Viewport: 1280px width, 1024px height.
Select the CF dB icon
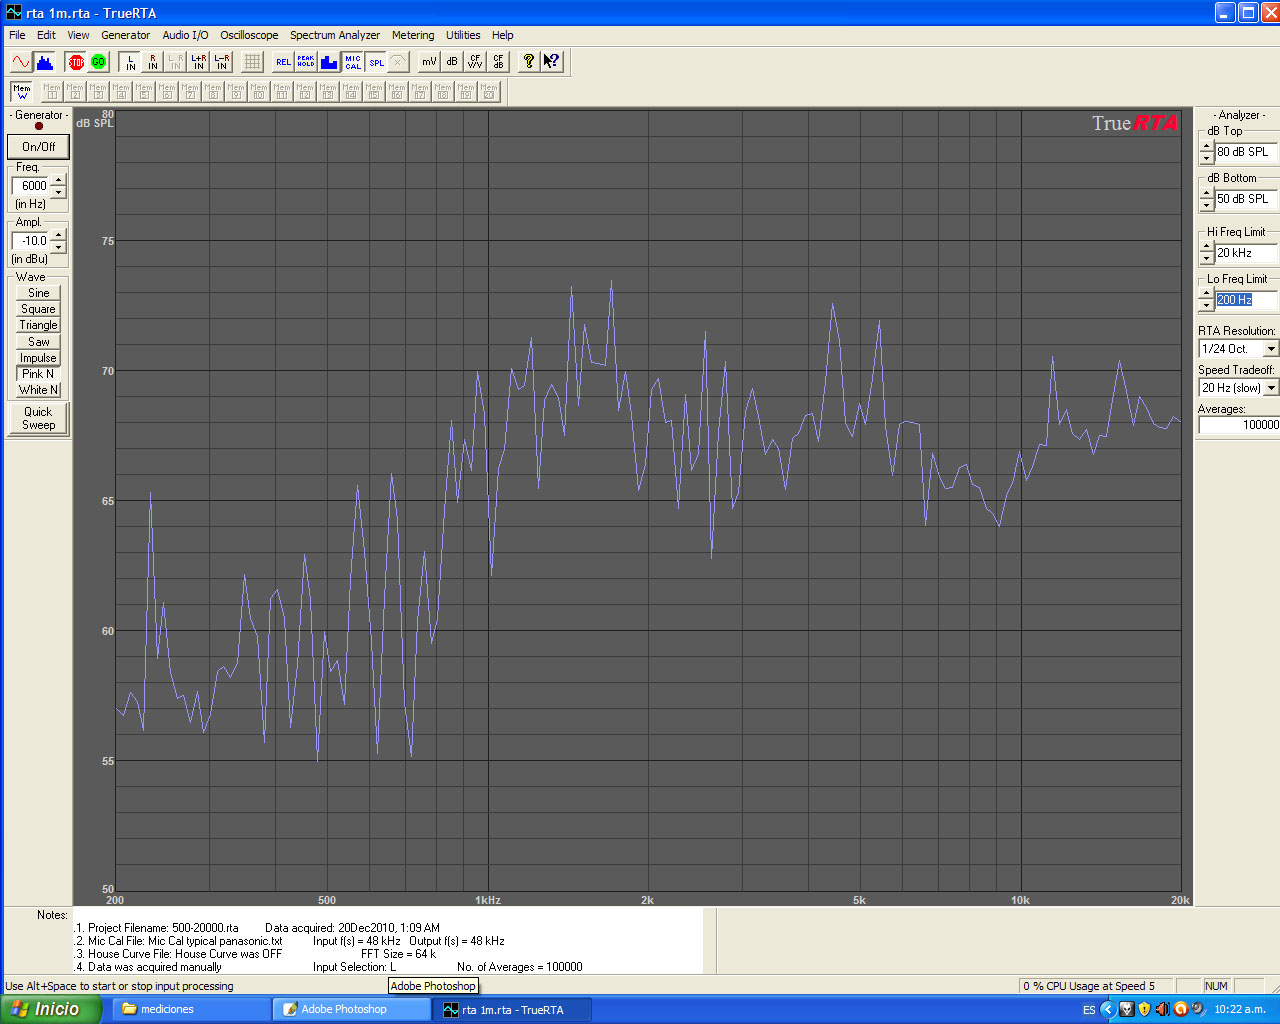498,62
